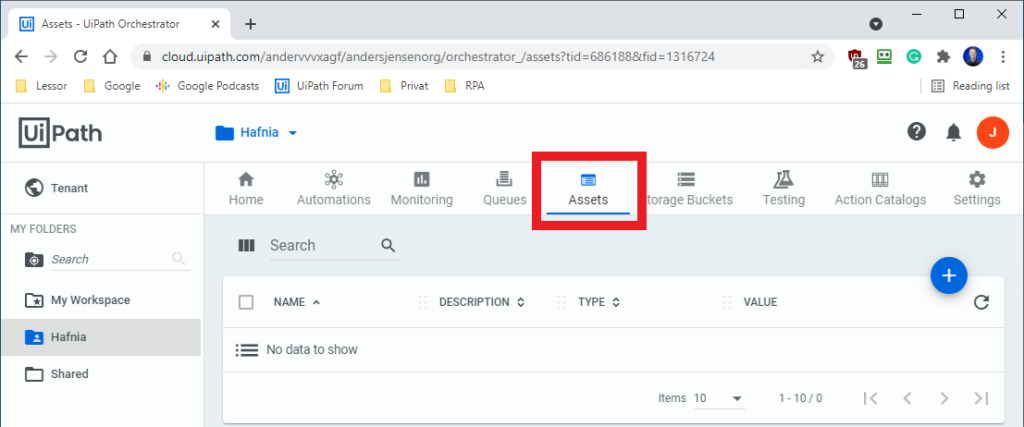Open the tab search dropdown in title bar

point(876,24)
